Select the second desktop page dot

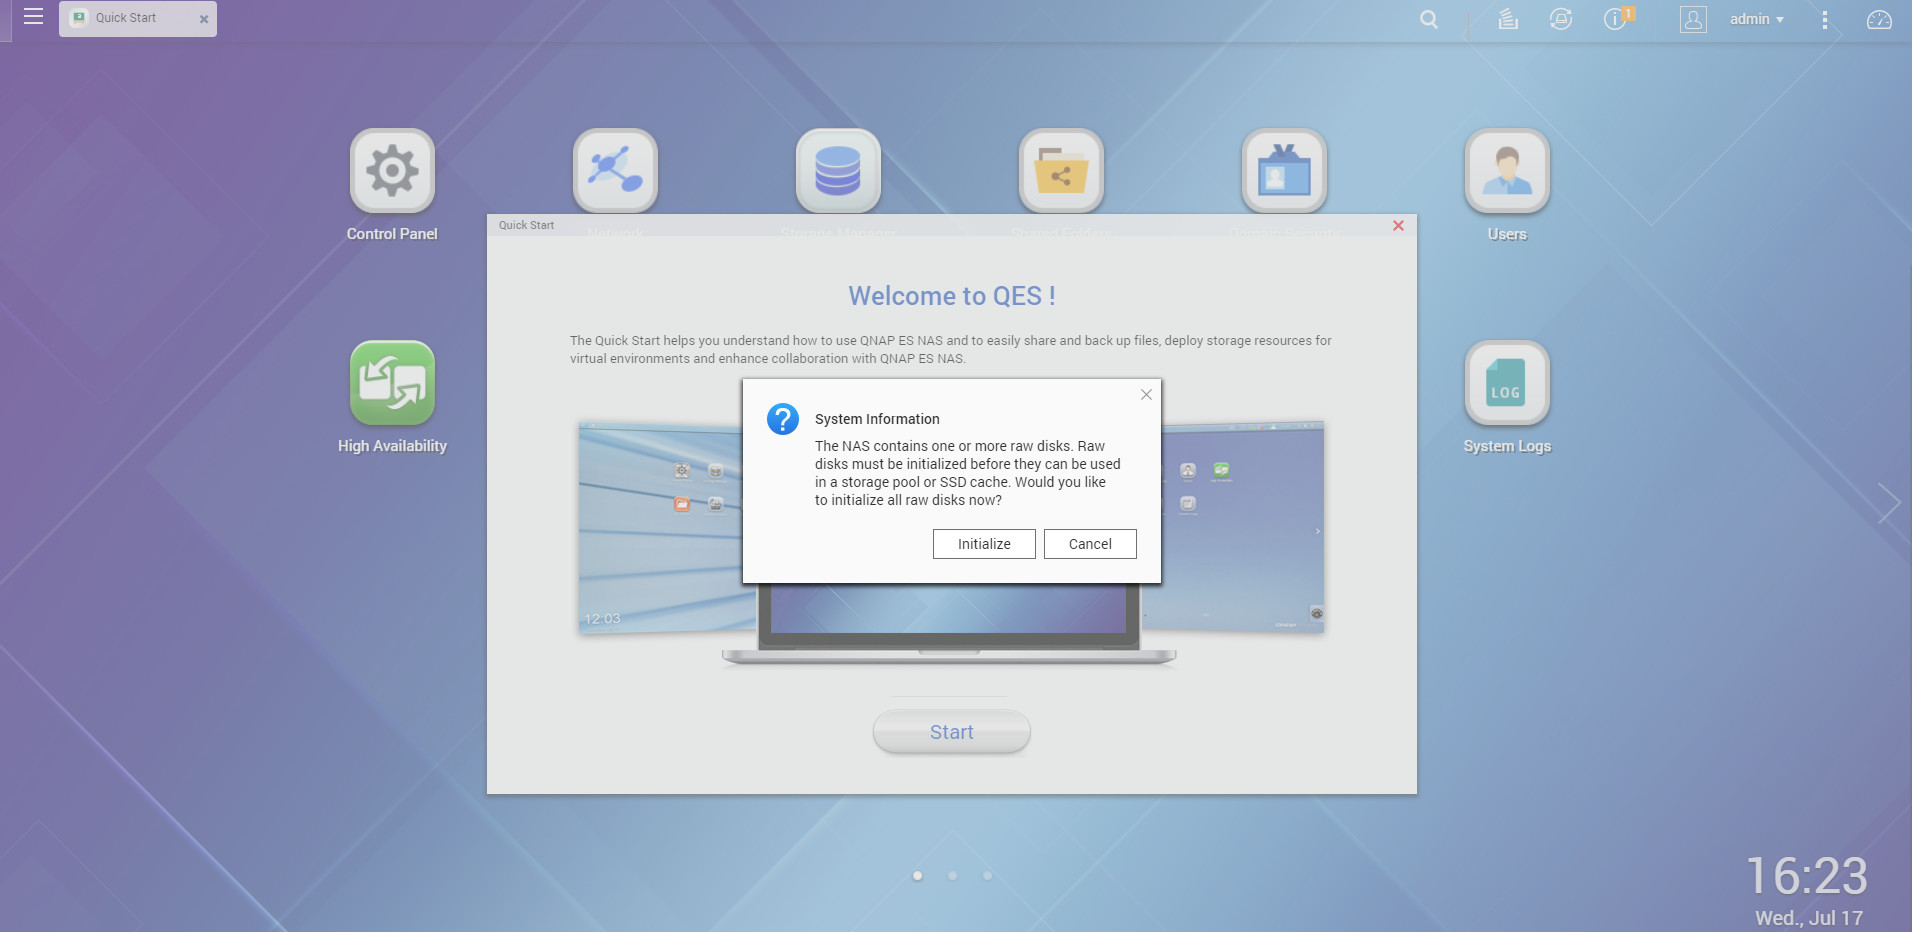(953, 876)
